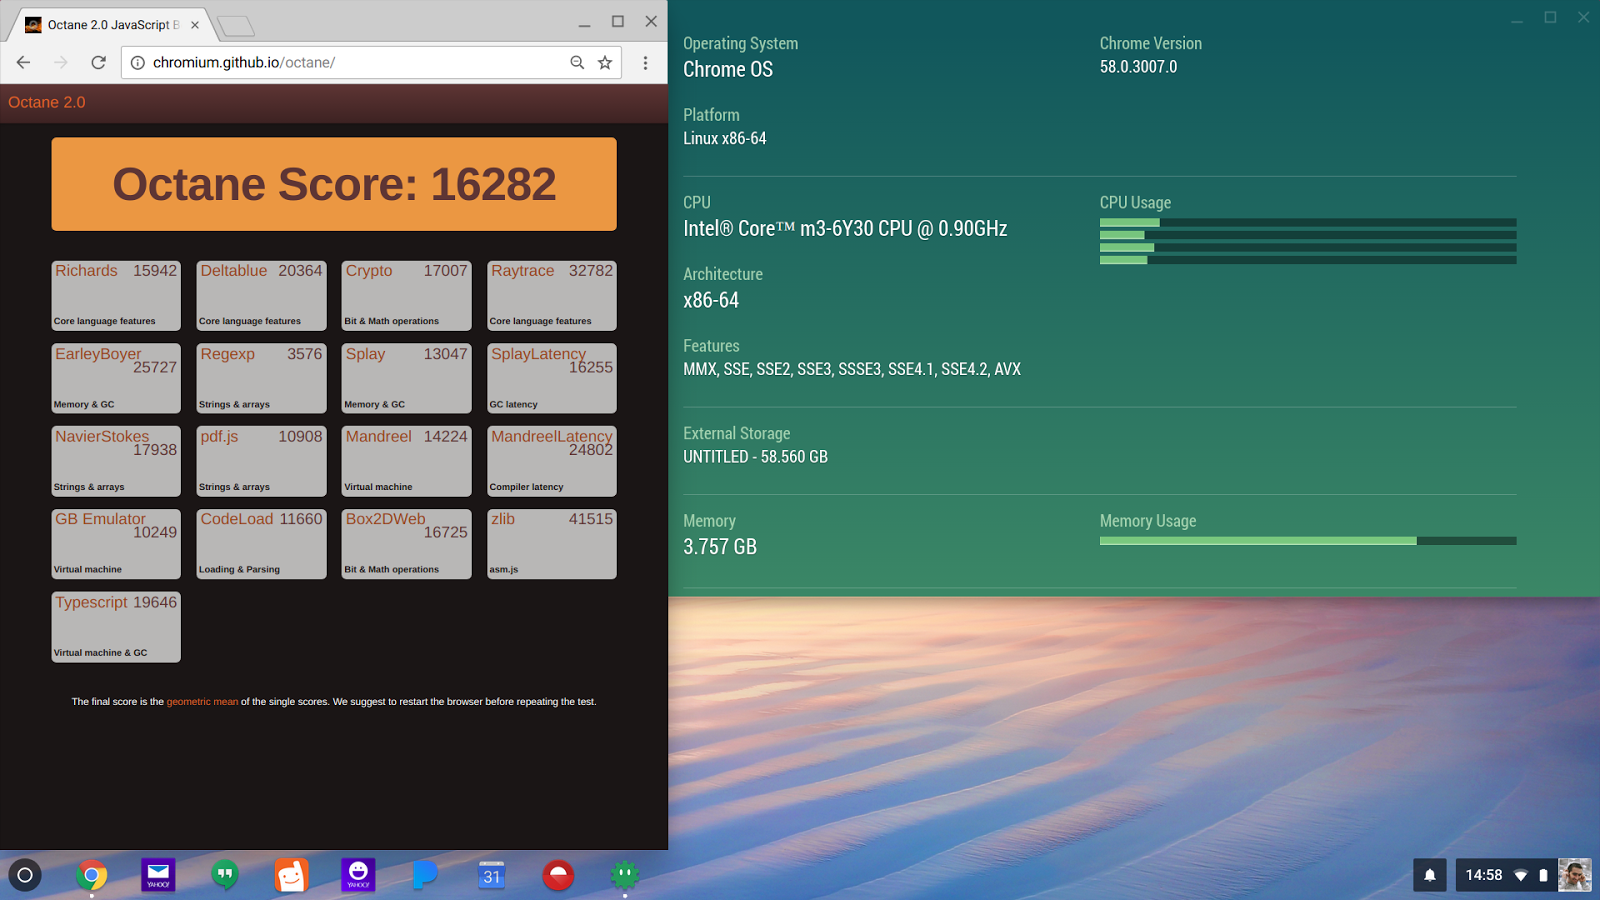1600x900 pixels.
Task: Bookmark this page with the star icon
Action: pos(605,62)
